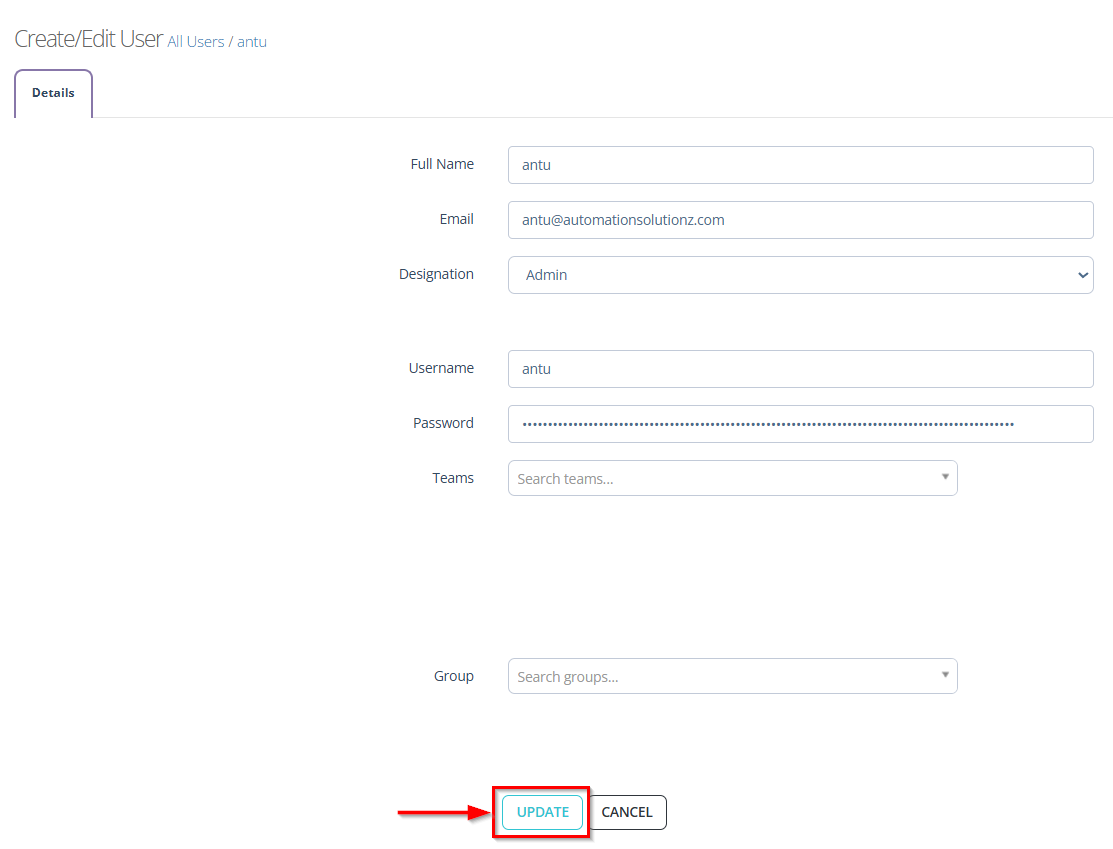Focus the Email address field
The width and height of the screenshot is (1113, 849).
pyautogui.click(x=800, y=220)
